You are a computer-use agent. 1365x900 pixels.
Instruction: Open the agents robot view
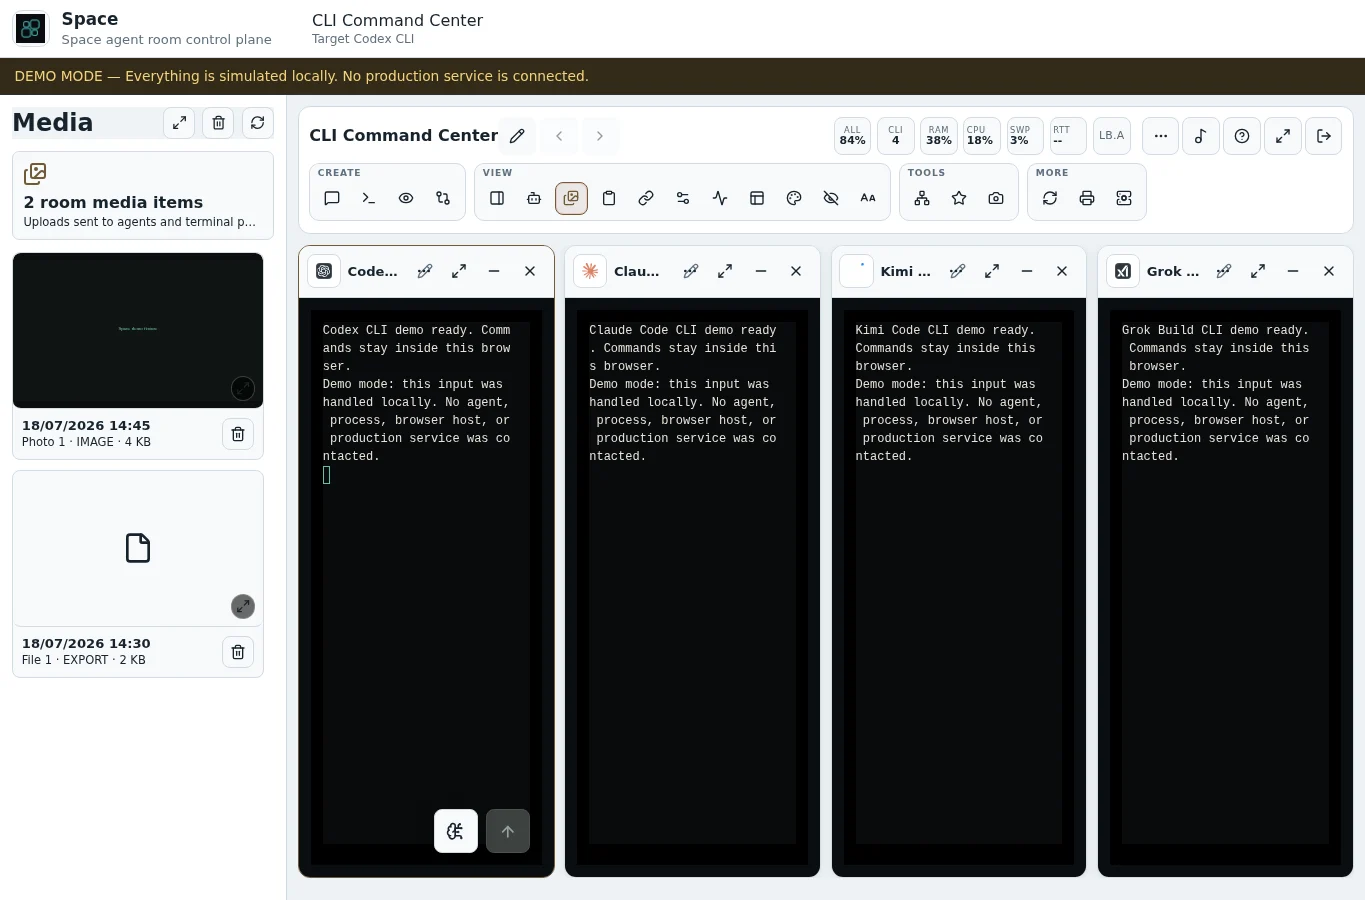pyautogui.click(x=534, y=198)
